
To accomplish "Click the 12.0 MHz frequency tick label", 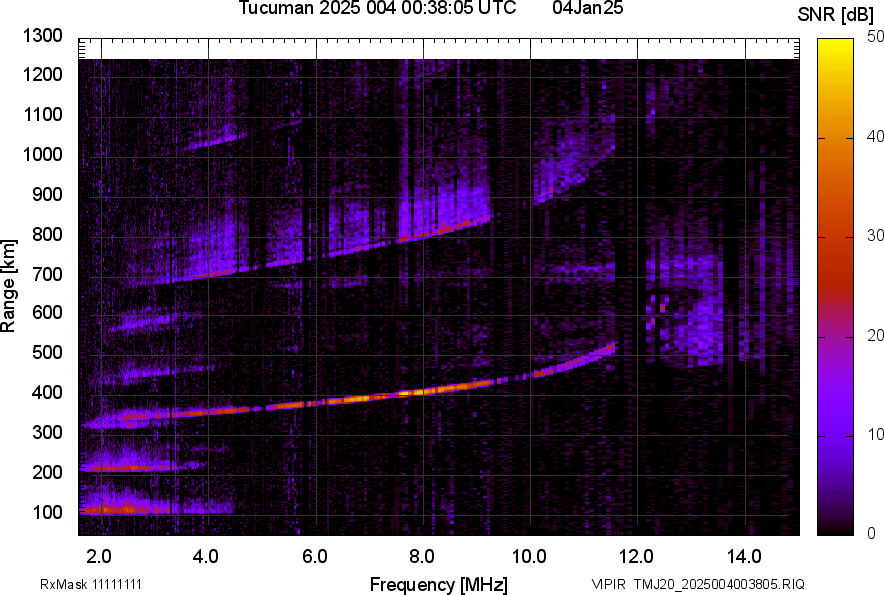I will click(637, 554).
